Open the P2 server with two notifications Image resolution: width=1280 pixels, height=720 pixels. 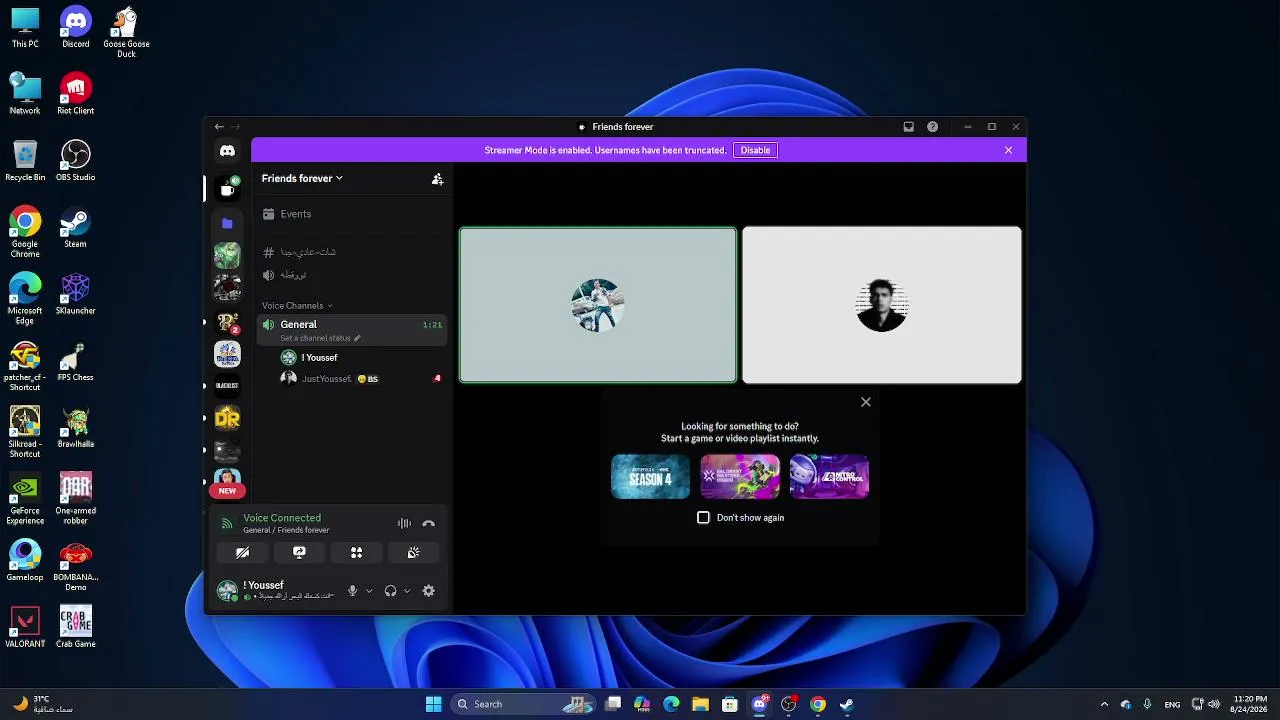[227, 322]
